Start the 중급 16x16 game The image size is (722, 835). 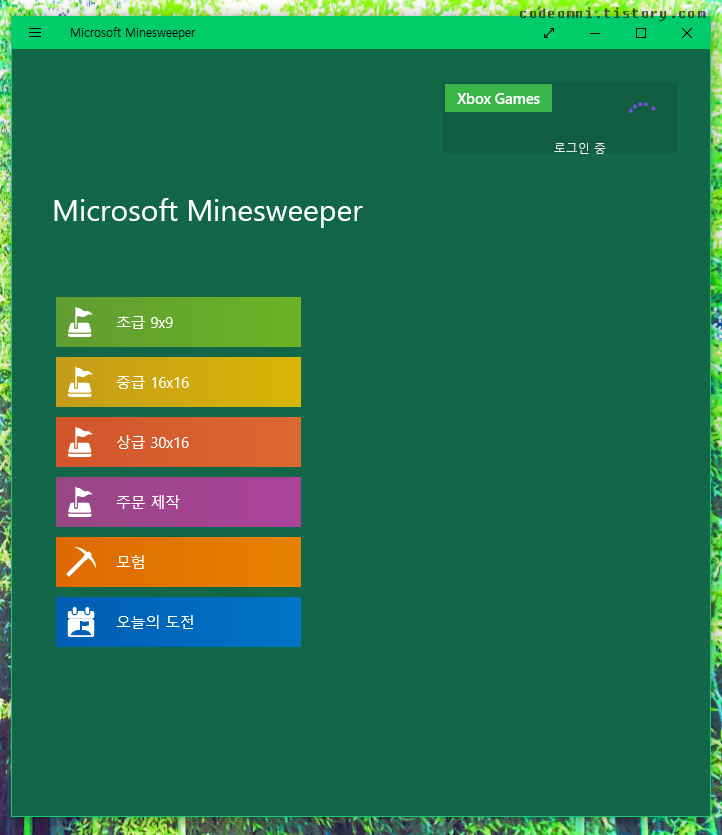coord(178,382)
